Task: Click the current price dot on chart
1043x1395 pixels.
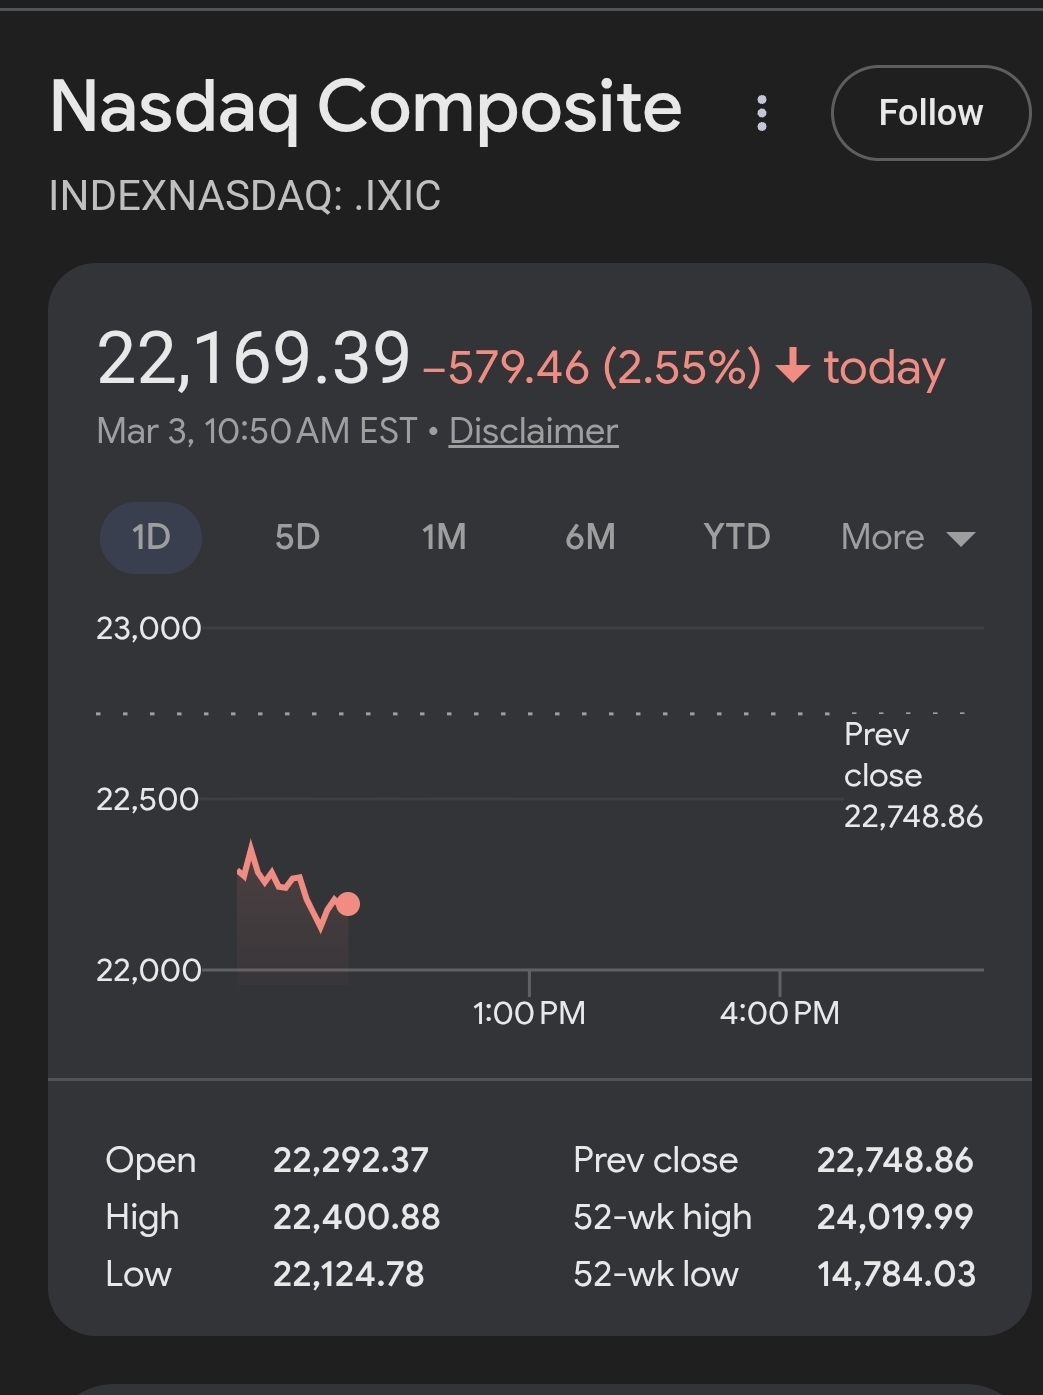Action: tap(348, 904)
